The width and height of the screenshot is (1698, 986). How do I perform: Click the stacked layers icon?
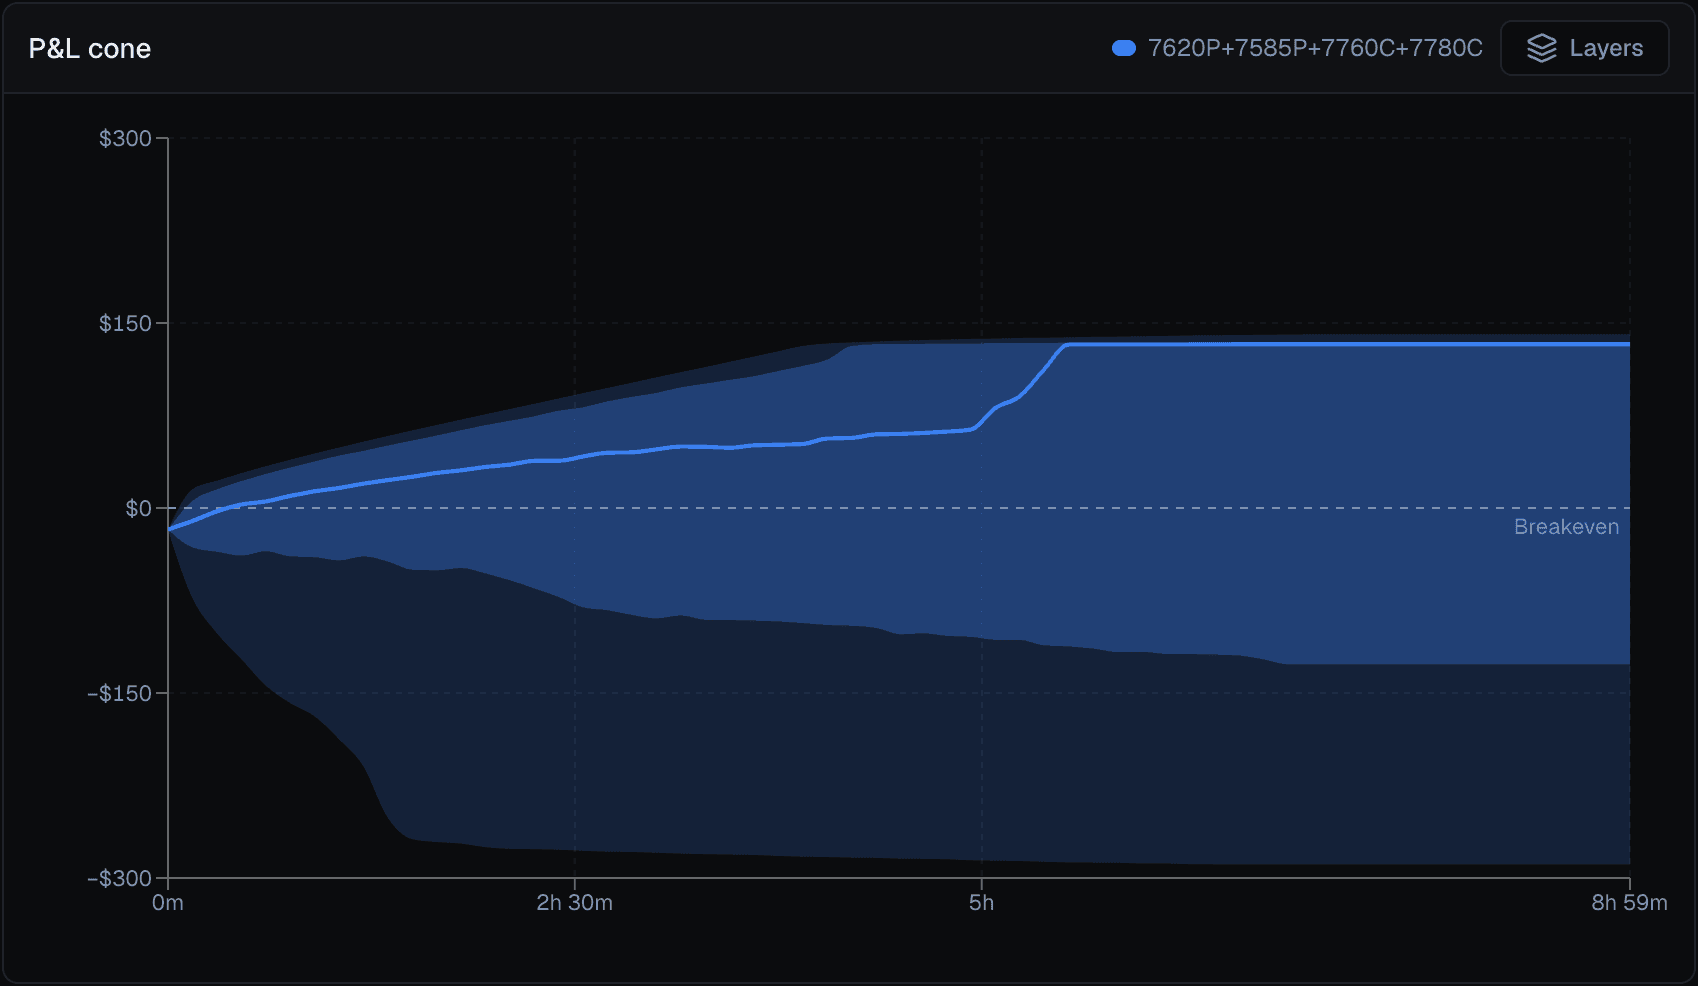pyautogui.click(x=1542, y=48)
